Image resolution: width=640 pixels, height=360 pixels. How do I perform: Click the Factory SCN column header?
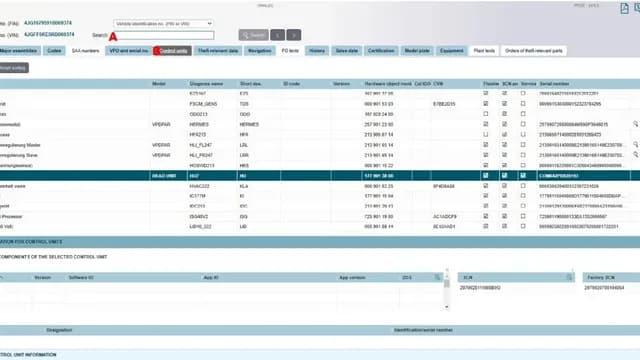(601, 278)
